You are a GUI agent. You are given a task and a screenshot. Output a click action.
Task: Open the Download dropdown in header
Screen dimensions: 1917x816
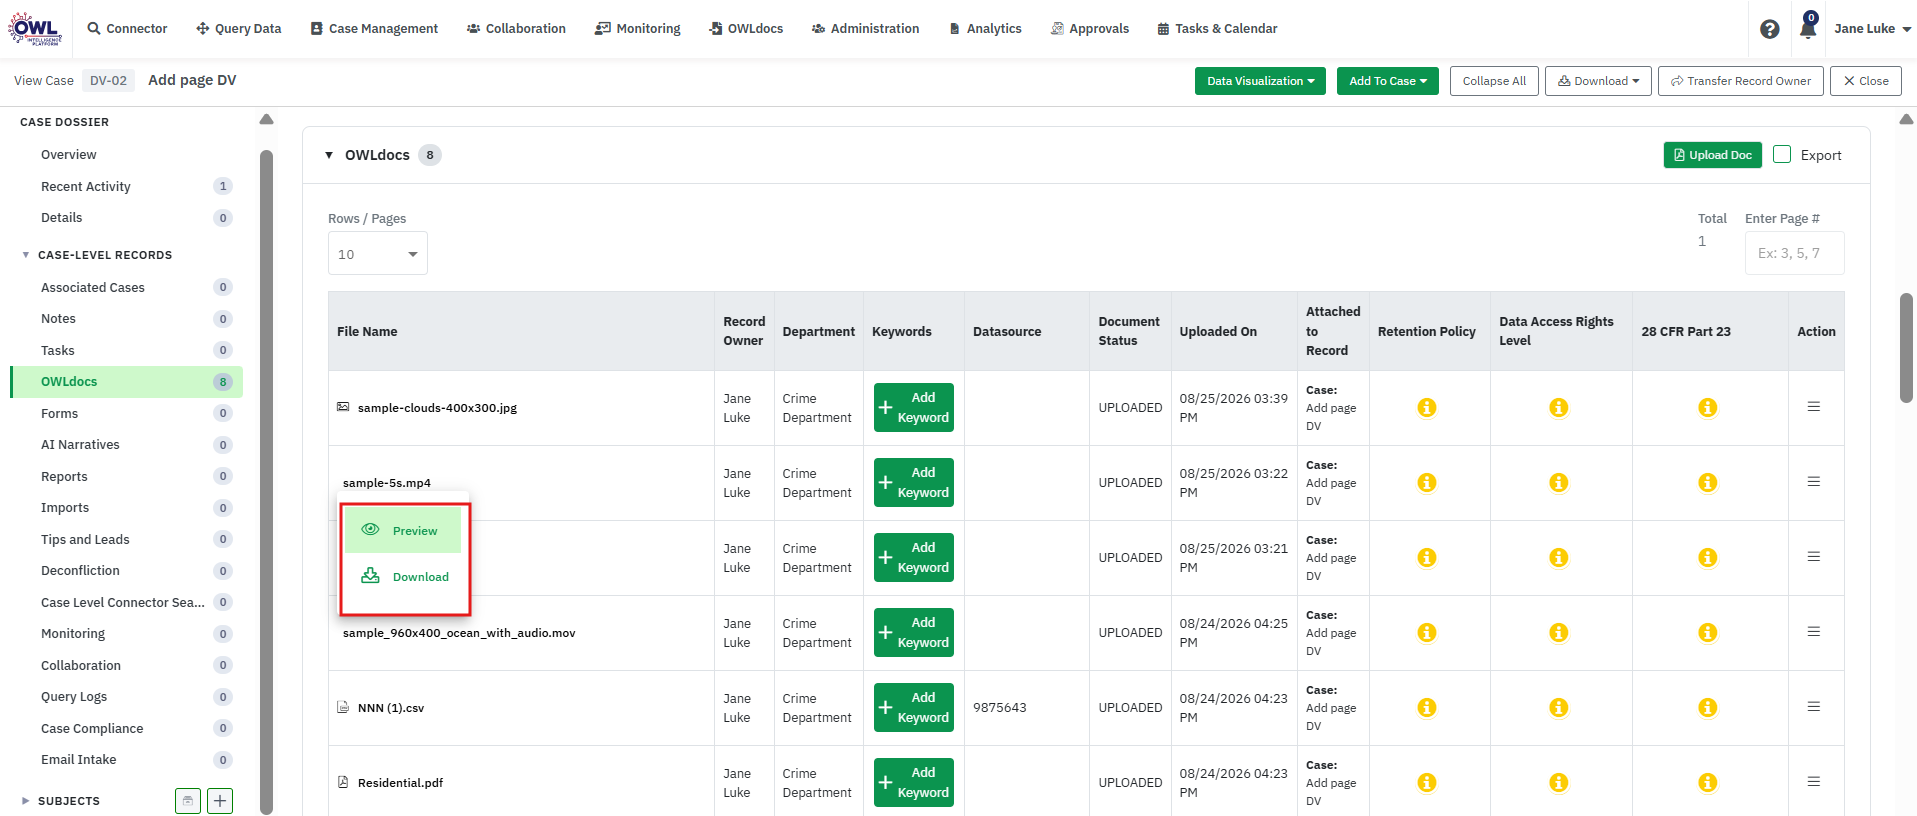(x=1598, y=81)
